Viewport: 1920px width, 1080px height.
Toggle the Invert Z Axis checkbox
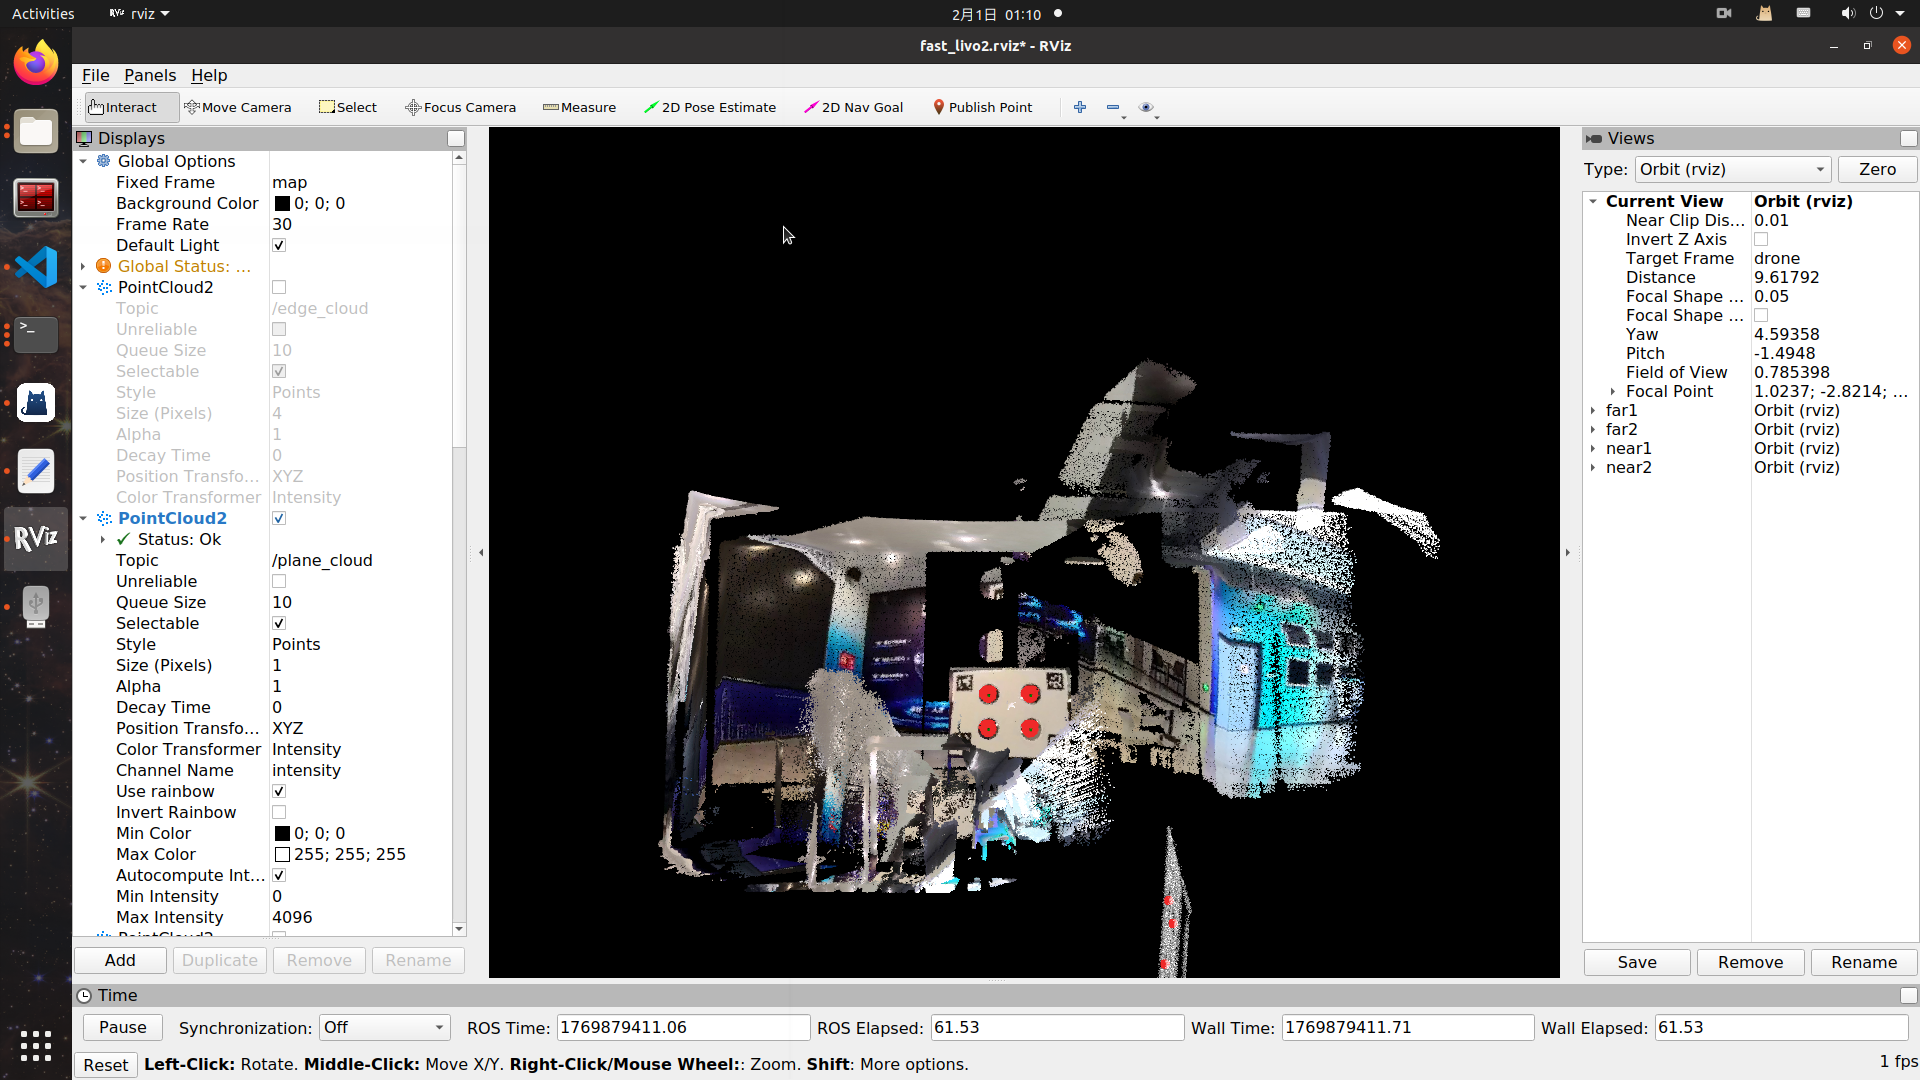click(x=1761, y=239)
